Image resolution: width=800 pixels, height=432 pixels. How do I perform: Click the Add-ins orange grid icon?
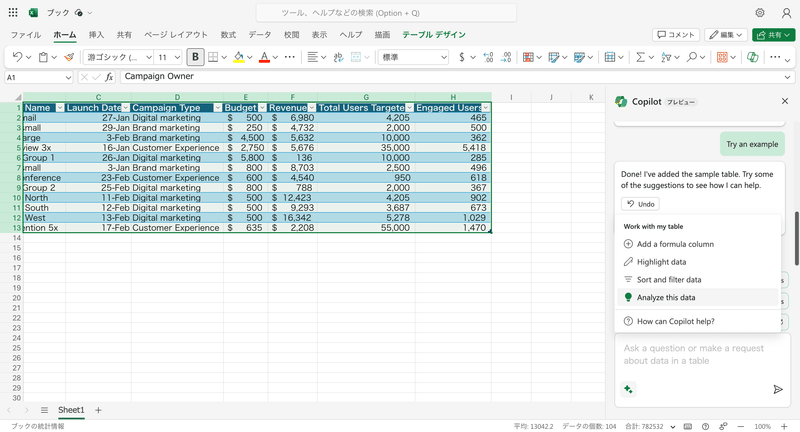pyautogui.click(x=722, y=57)
